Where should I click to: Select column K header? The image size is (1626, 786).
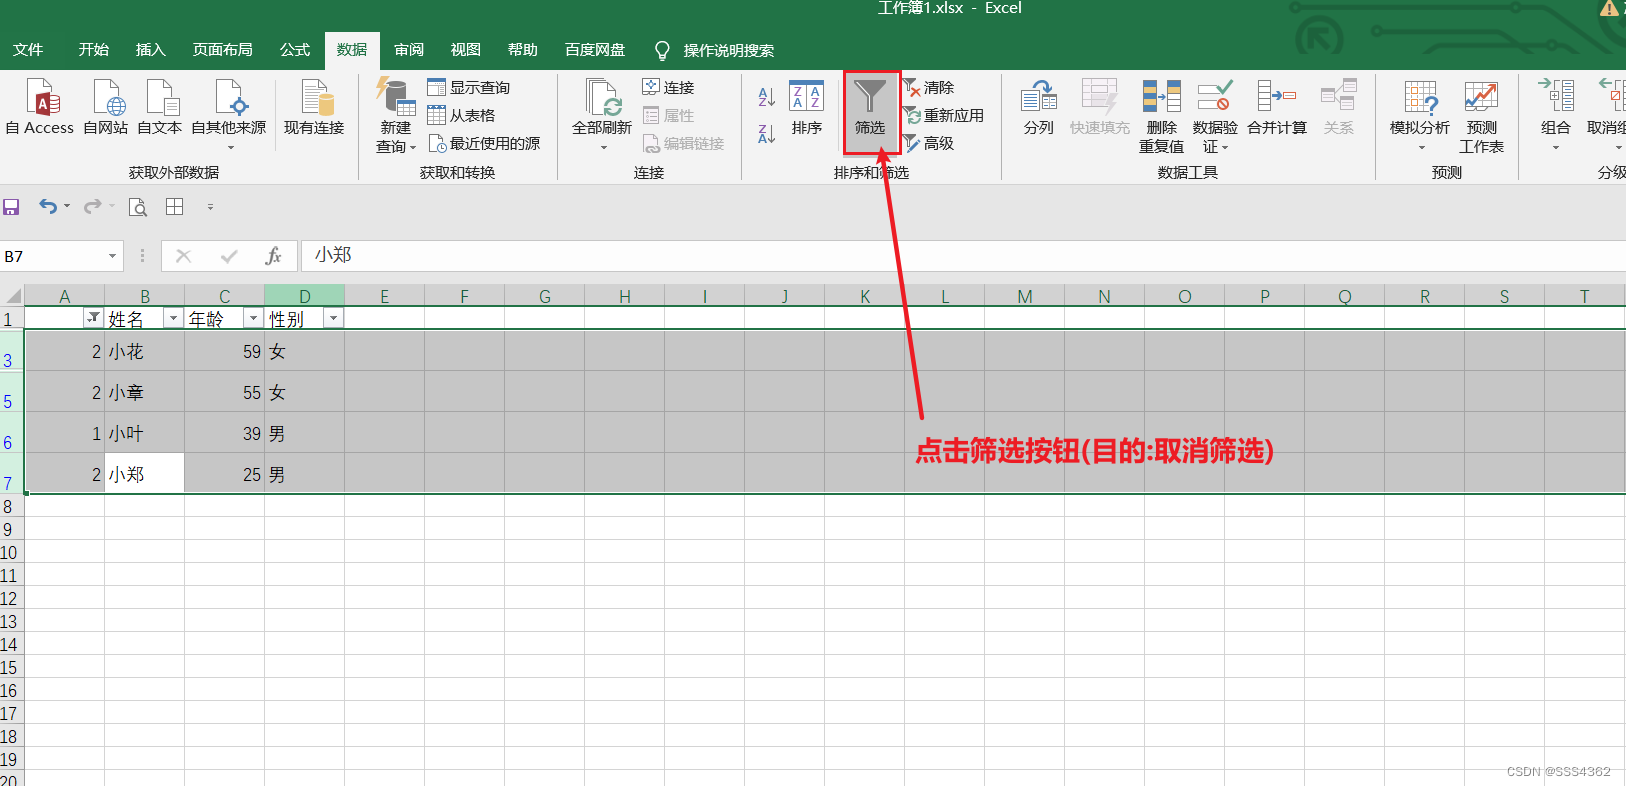pyautogui.click(x=865, y=296)
